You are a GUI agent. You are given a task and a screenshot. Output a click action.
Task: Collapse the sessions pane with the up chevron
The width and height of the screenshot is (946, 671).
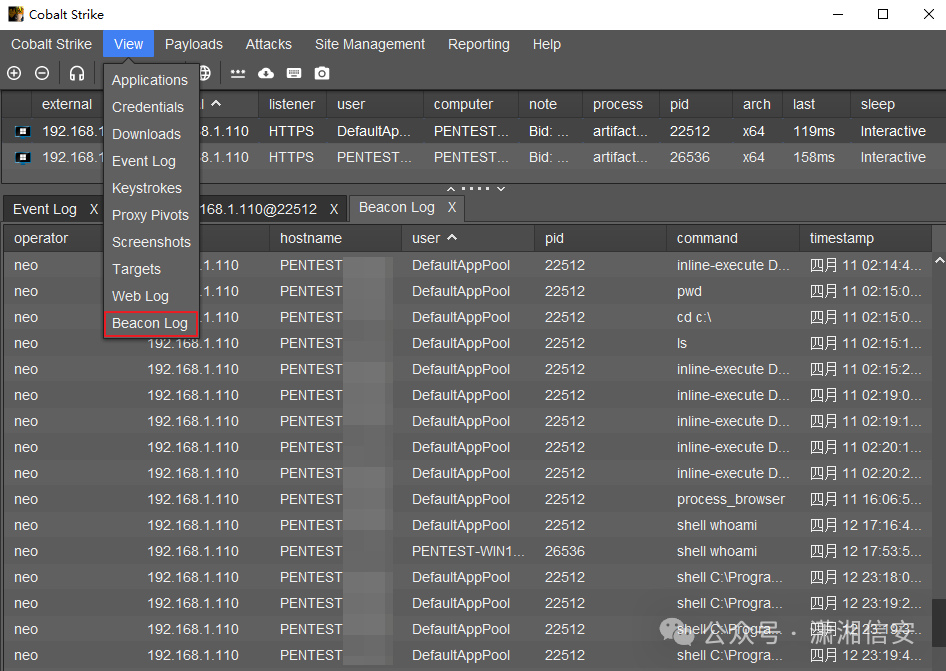451,188
